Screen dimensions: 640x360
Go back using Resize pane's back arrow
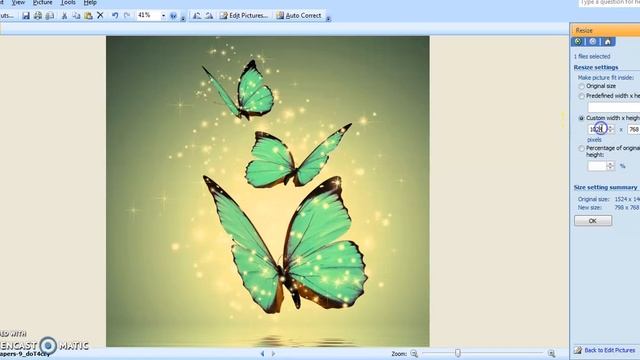pyautogui.click(x=578, y=42)
